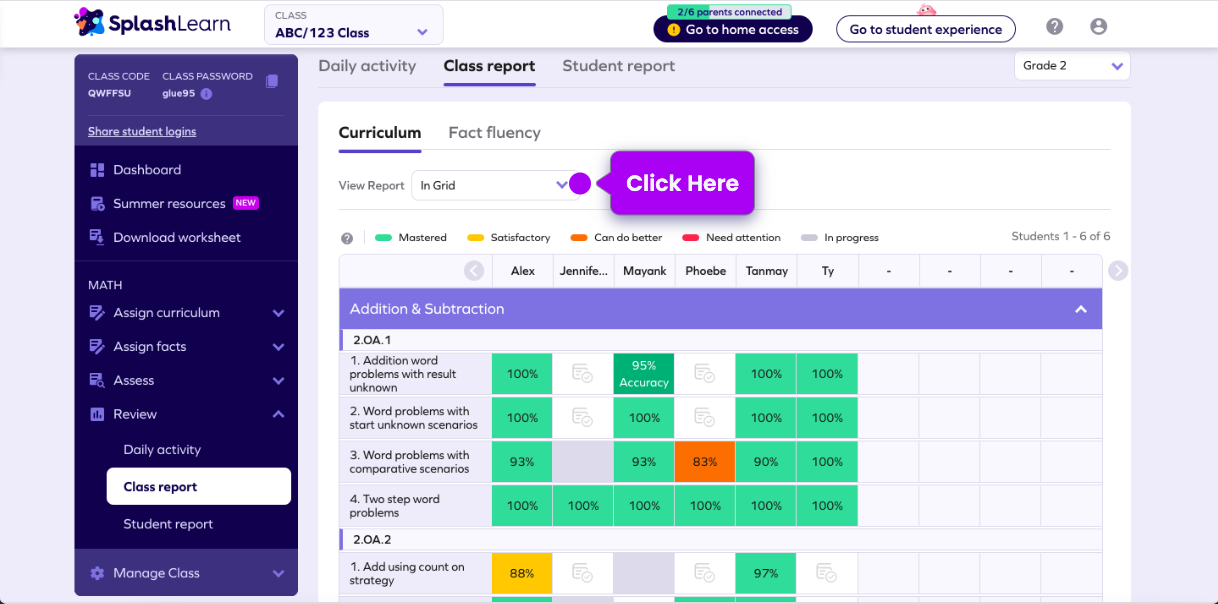1218x604 pixels.
Task: Switch to the Fact fluency tab
Action: [x=495, y=132]
